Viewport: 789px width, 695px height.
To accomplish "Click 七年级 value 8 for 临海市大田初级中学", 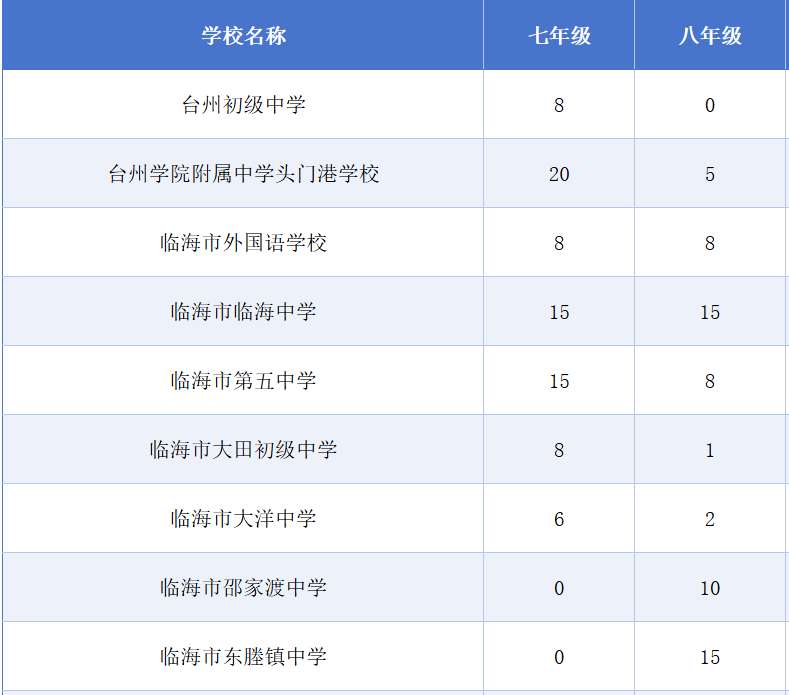I will tap(559, 449).
